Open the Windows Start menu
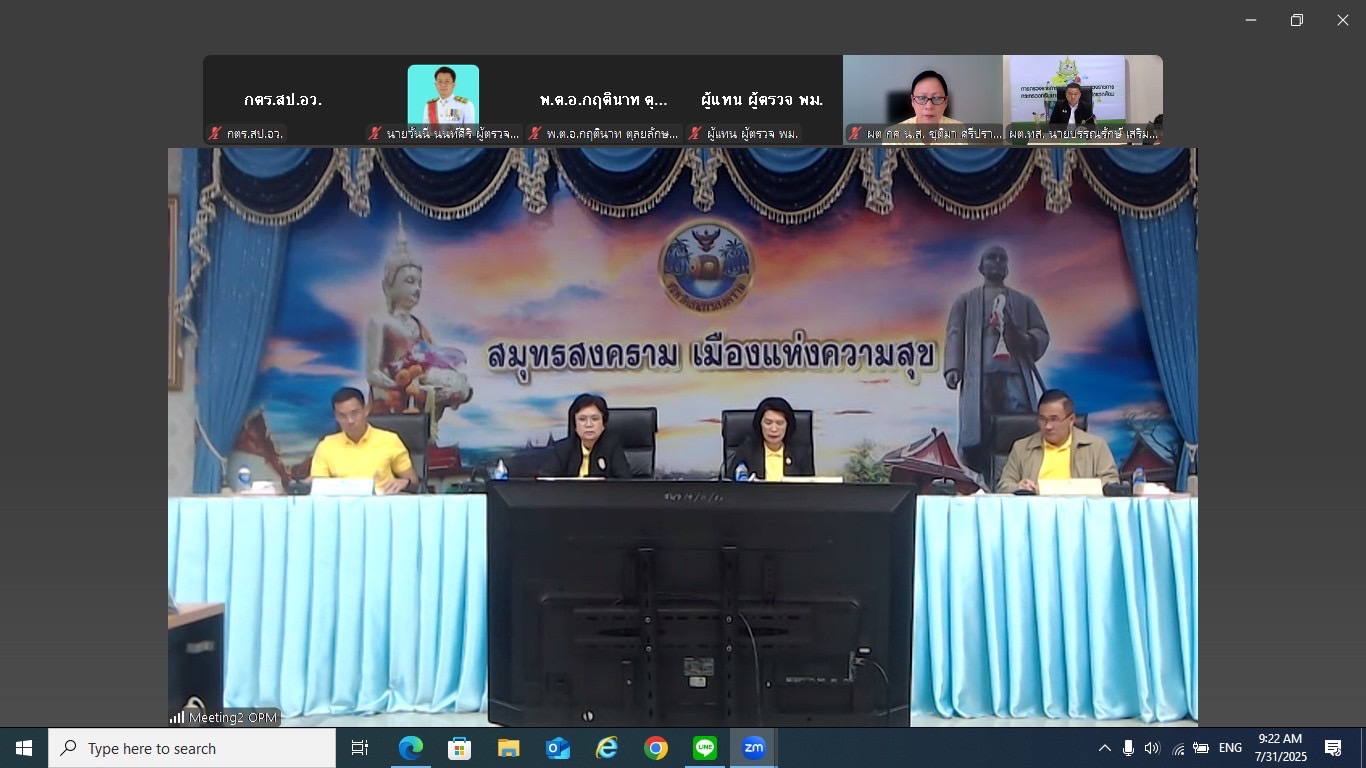The image size is (1366, 768). pos(24,748)
